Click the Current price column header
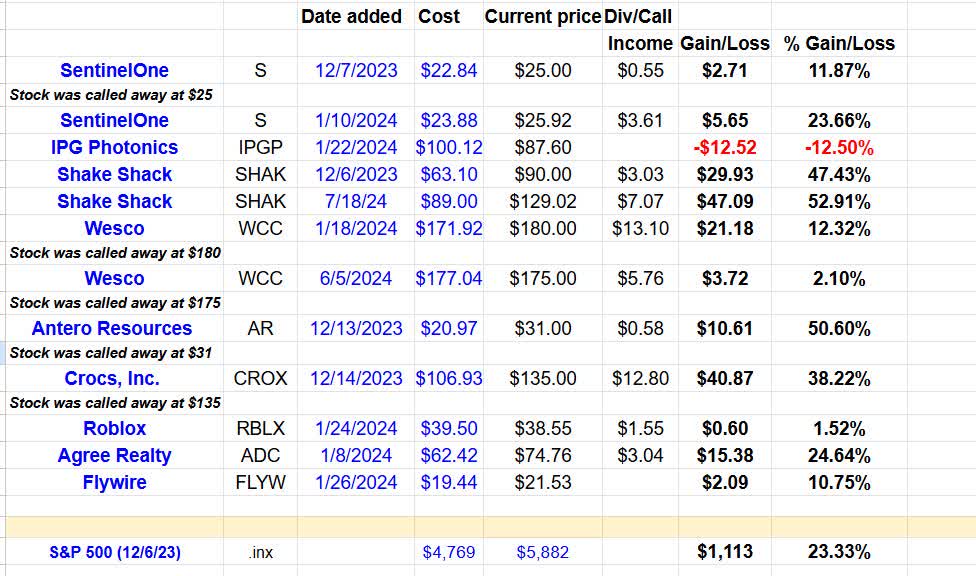The image size is (976, 576). (x=543, y=16)
